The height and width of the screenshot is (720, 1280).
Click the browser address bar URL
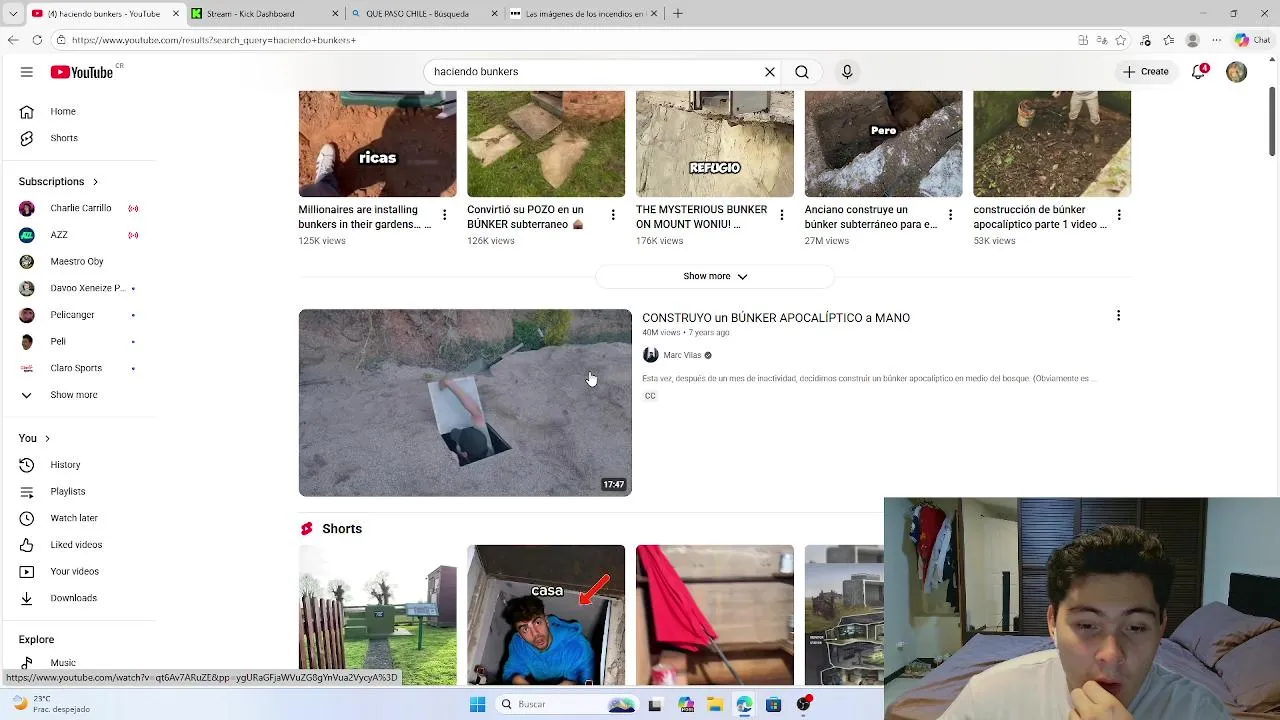coord(213,40)
